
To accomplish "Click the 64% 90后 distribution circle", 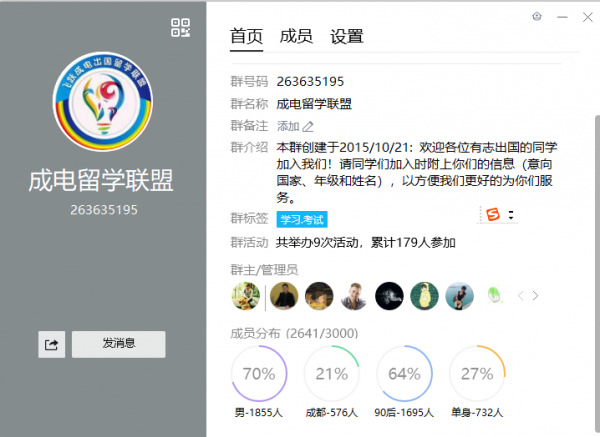I will (404, 374).
